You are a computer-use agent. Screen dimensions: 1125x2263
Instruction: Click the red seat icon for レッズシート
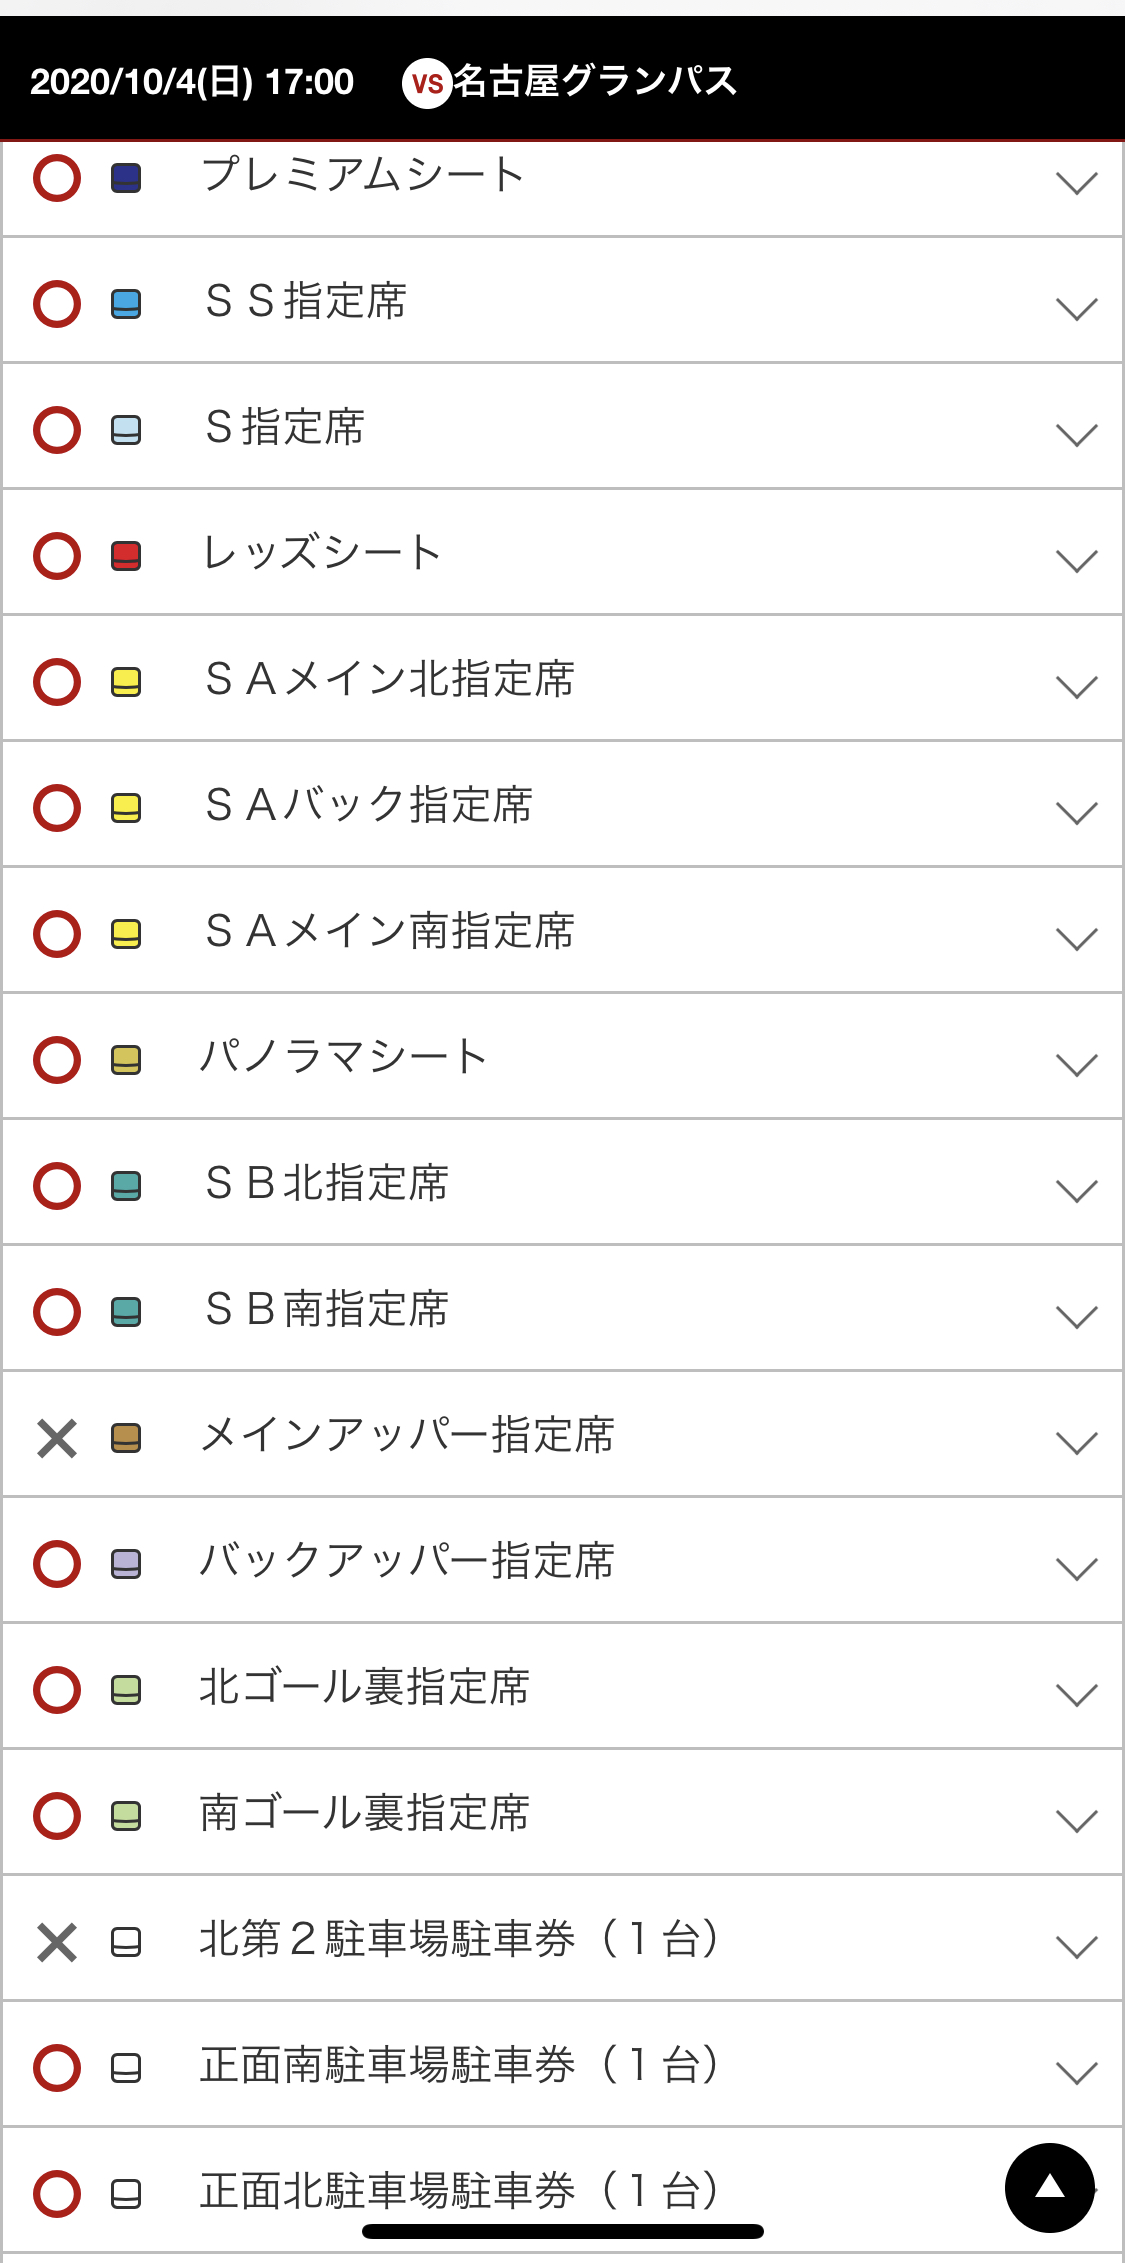126,556
